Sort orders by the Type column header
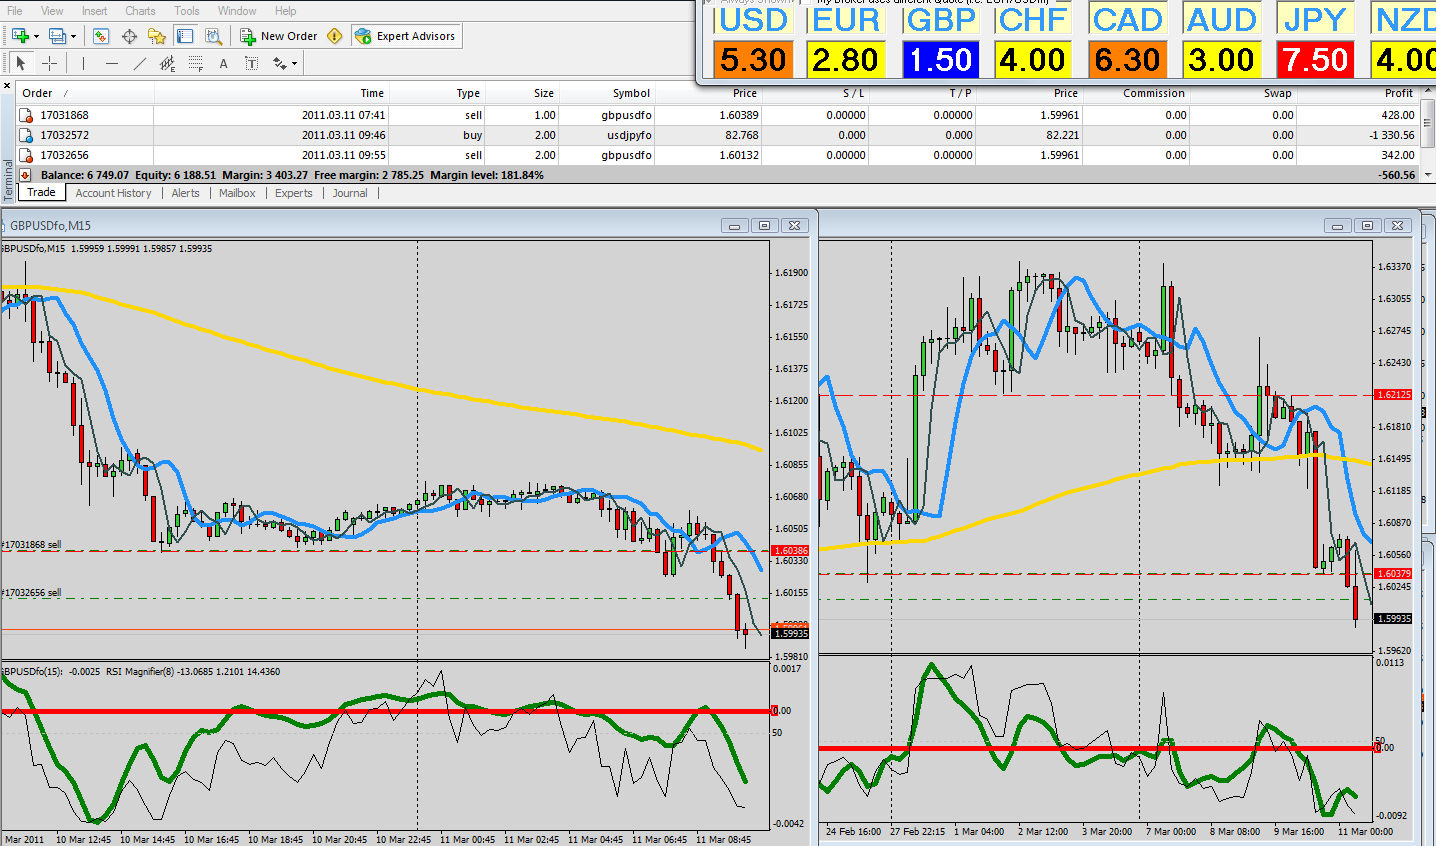This screenshot has height=846, width=1436. click(x=436, y=93)
